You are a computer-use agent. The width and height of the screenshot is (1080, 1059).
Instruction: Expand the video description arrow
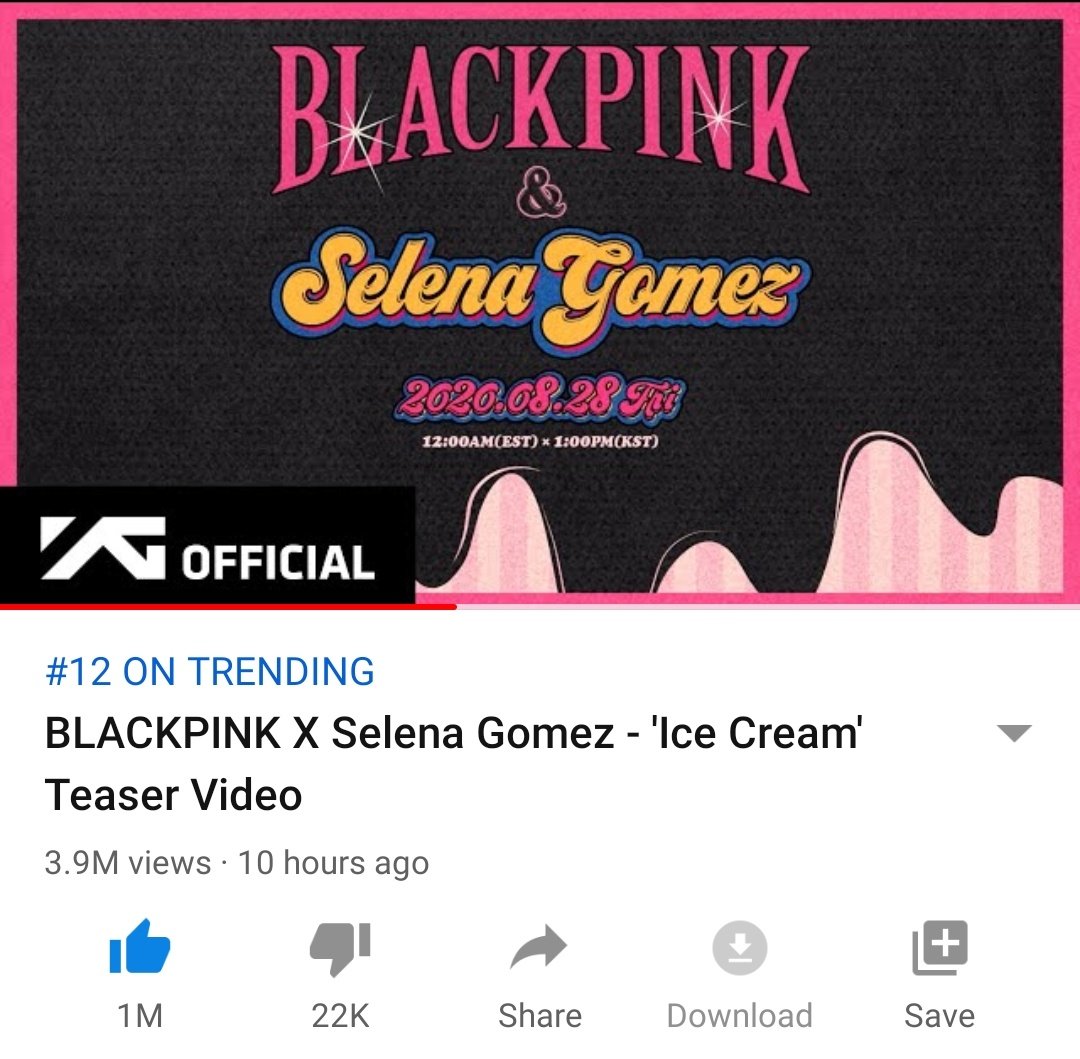(1014, 733)
